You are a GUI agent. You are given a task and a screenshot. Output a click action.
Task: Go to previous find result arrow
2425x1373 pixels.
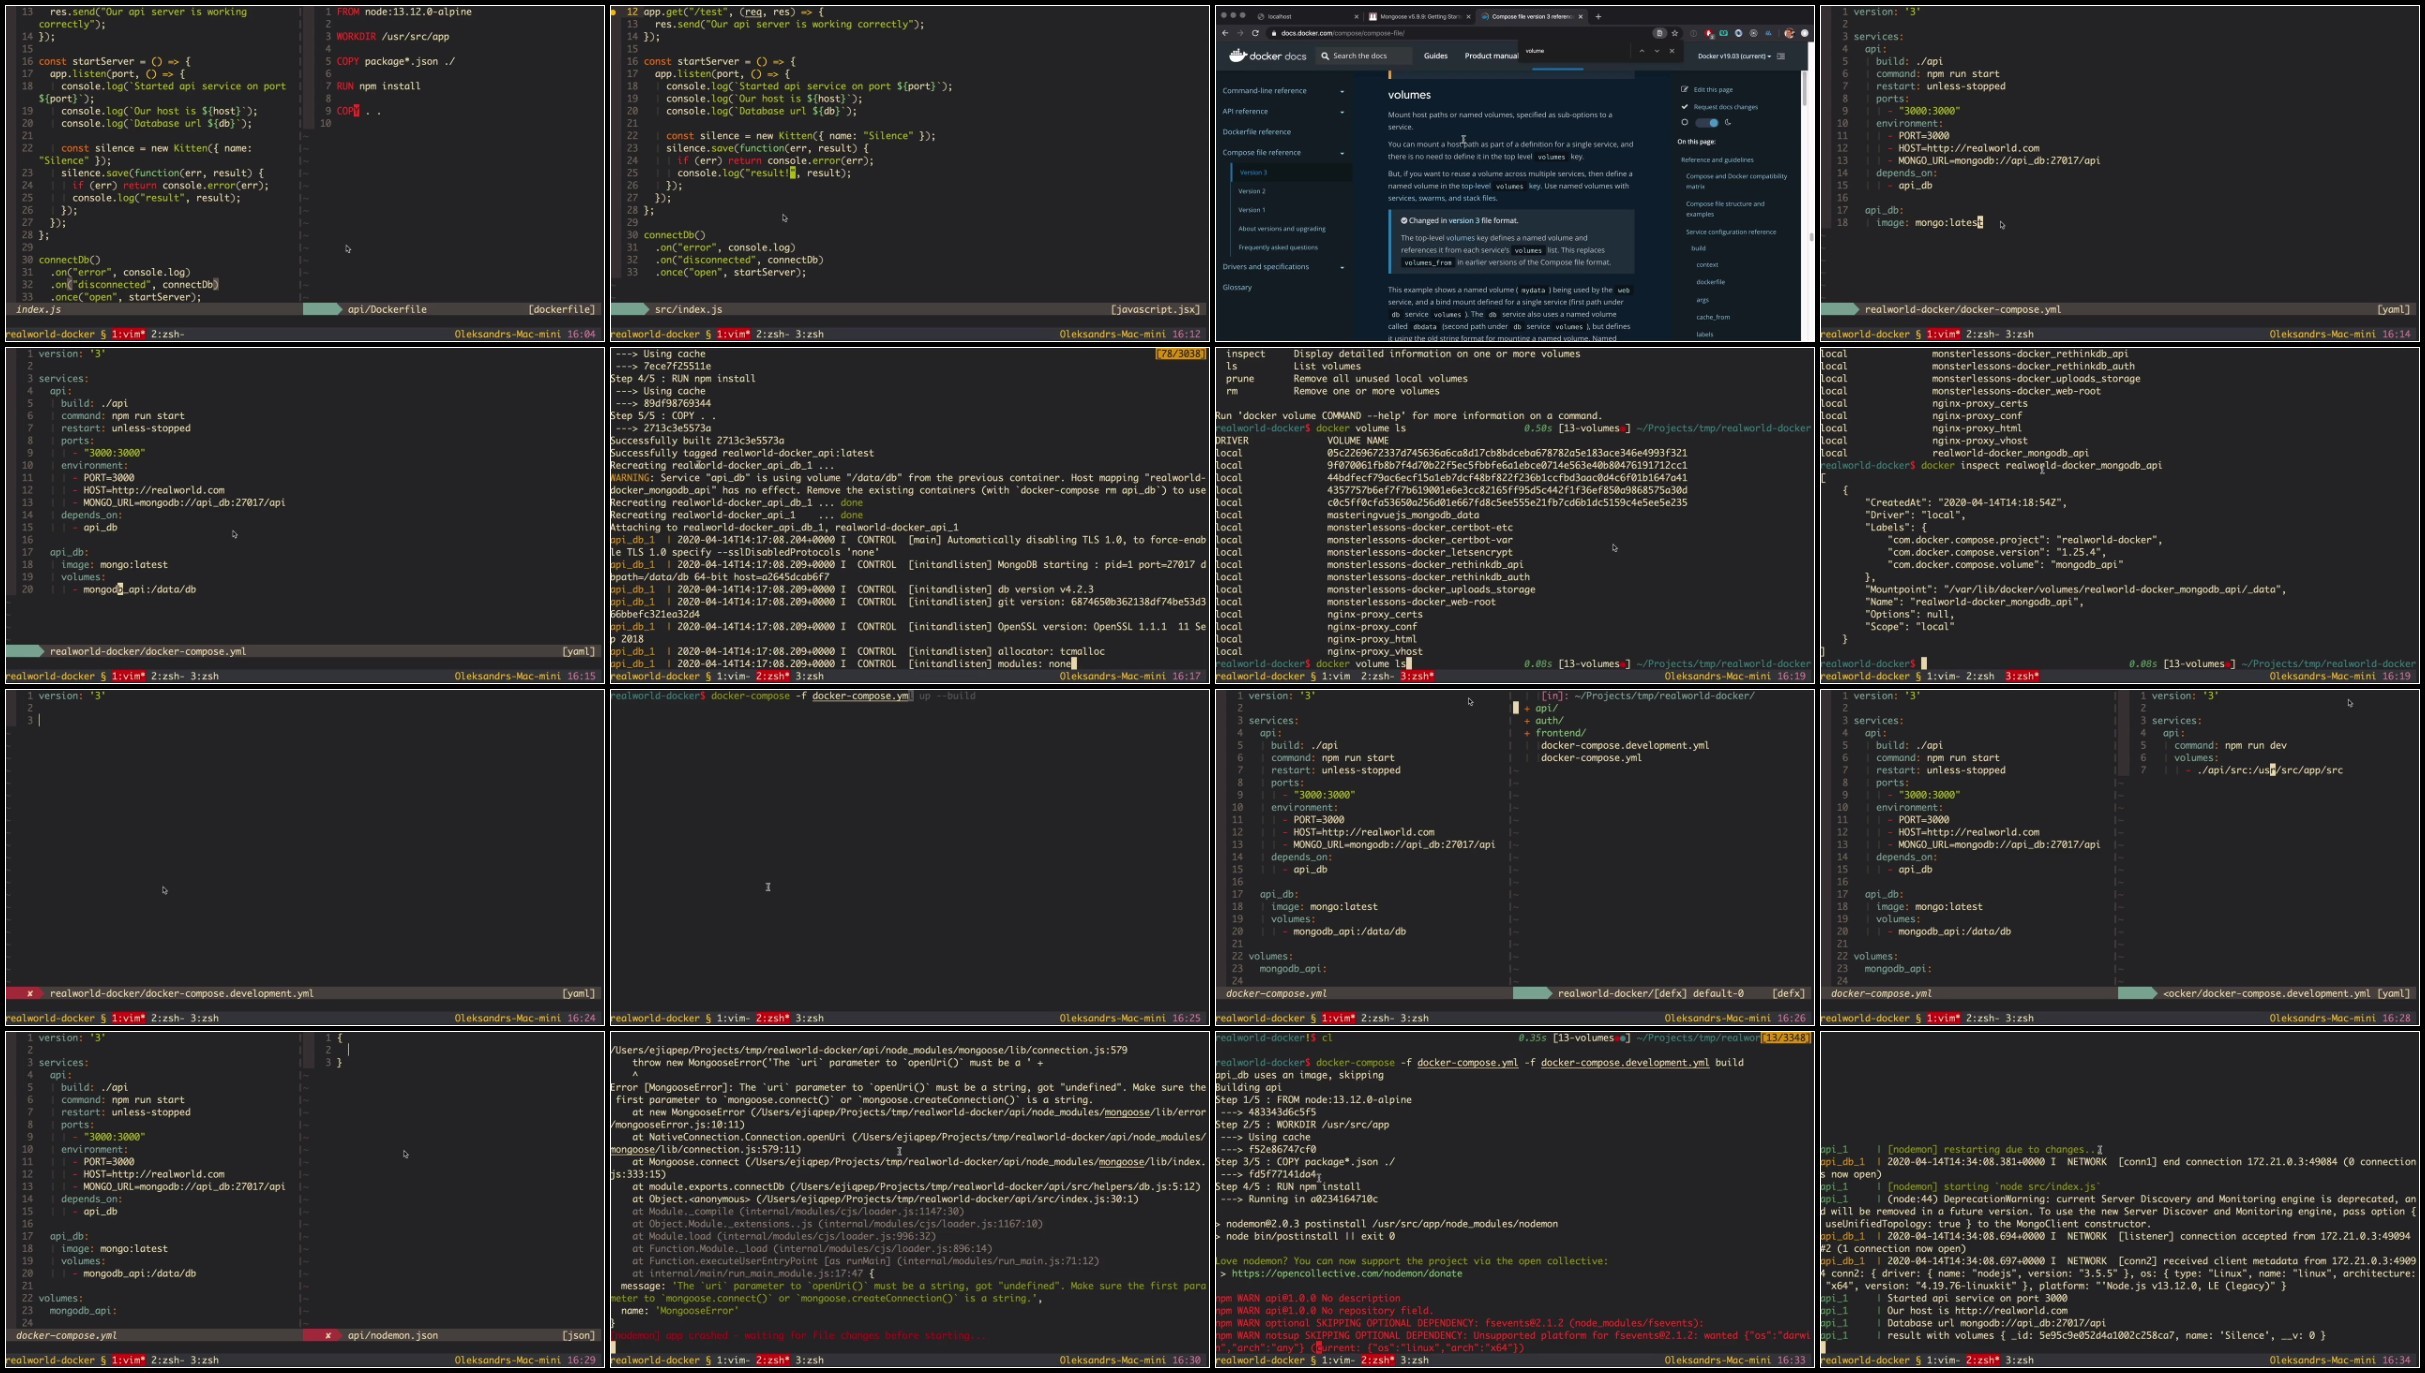1641,51
